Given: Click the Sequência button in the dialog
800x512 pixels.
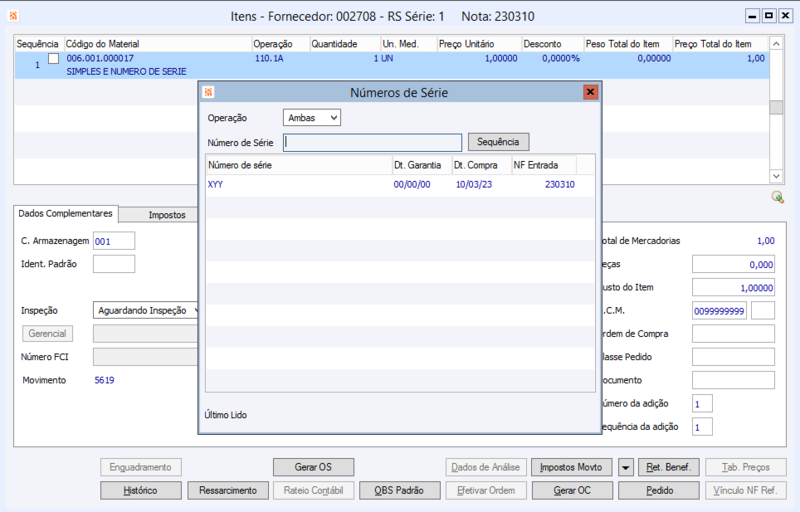Looking at the screenshot, I should click(x=498, y=142).
